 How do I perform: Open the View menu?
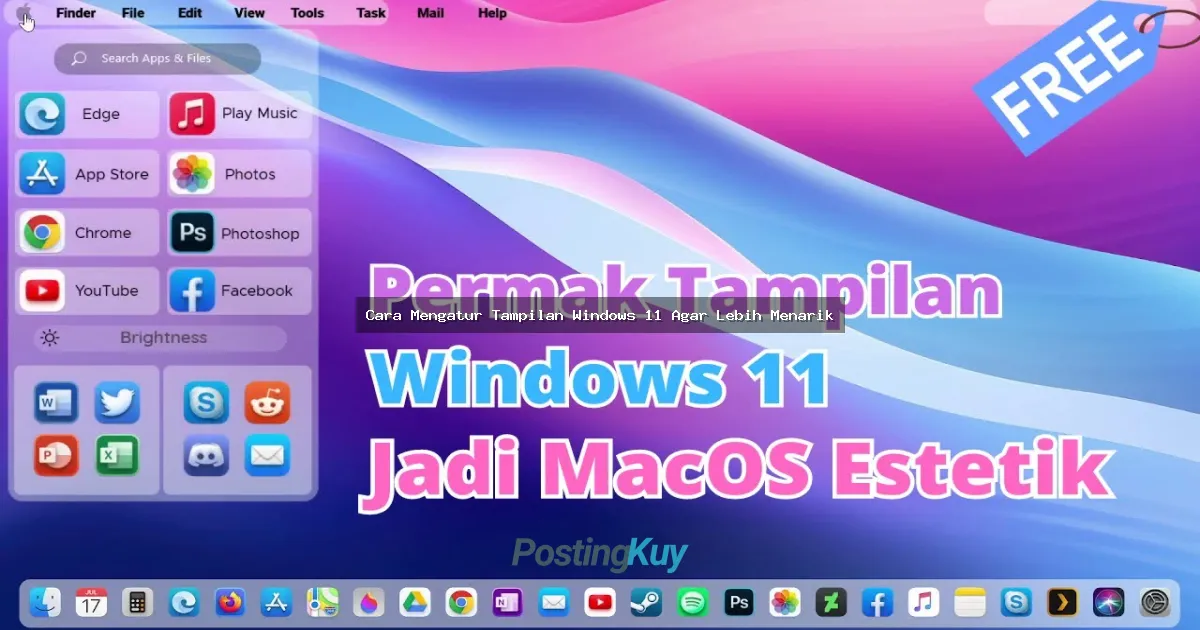click(249, 13)
